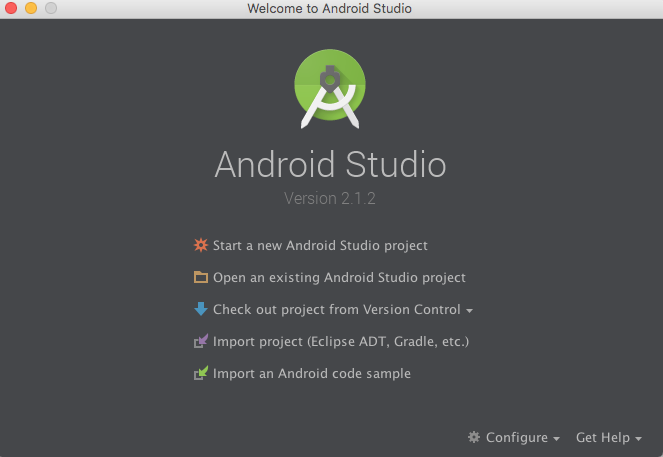Click the green arrow code sample icon
Viewport: 663px width, 457px height.
pyautogui.click(x=201, y=373)
